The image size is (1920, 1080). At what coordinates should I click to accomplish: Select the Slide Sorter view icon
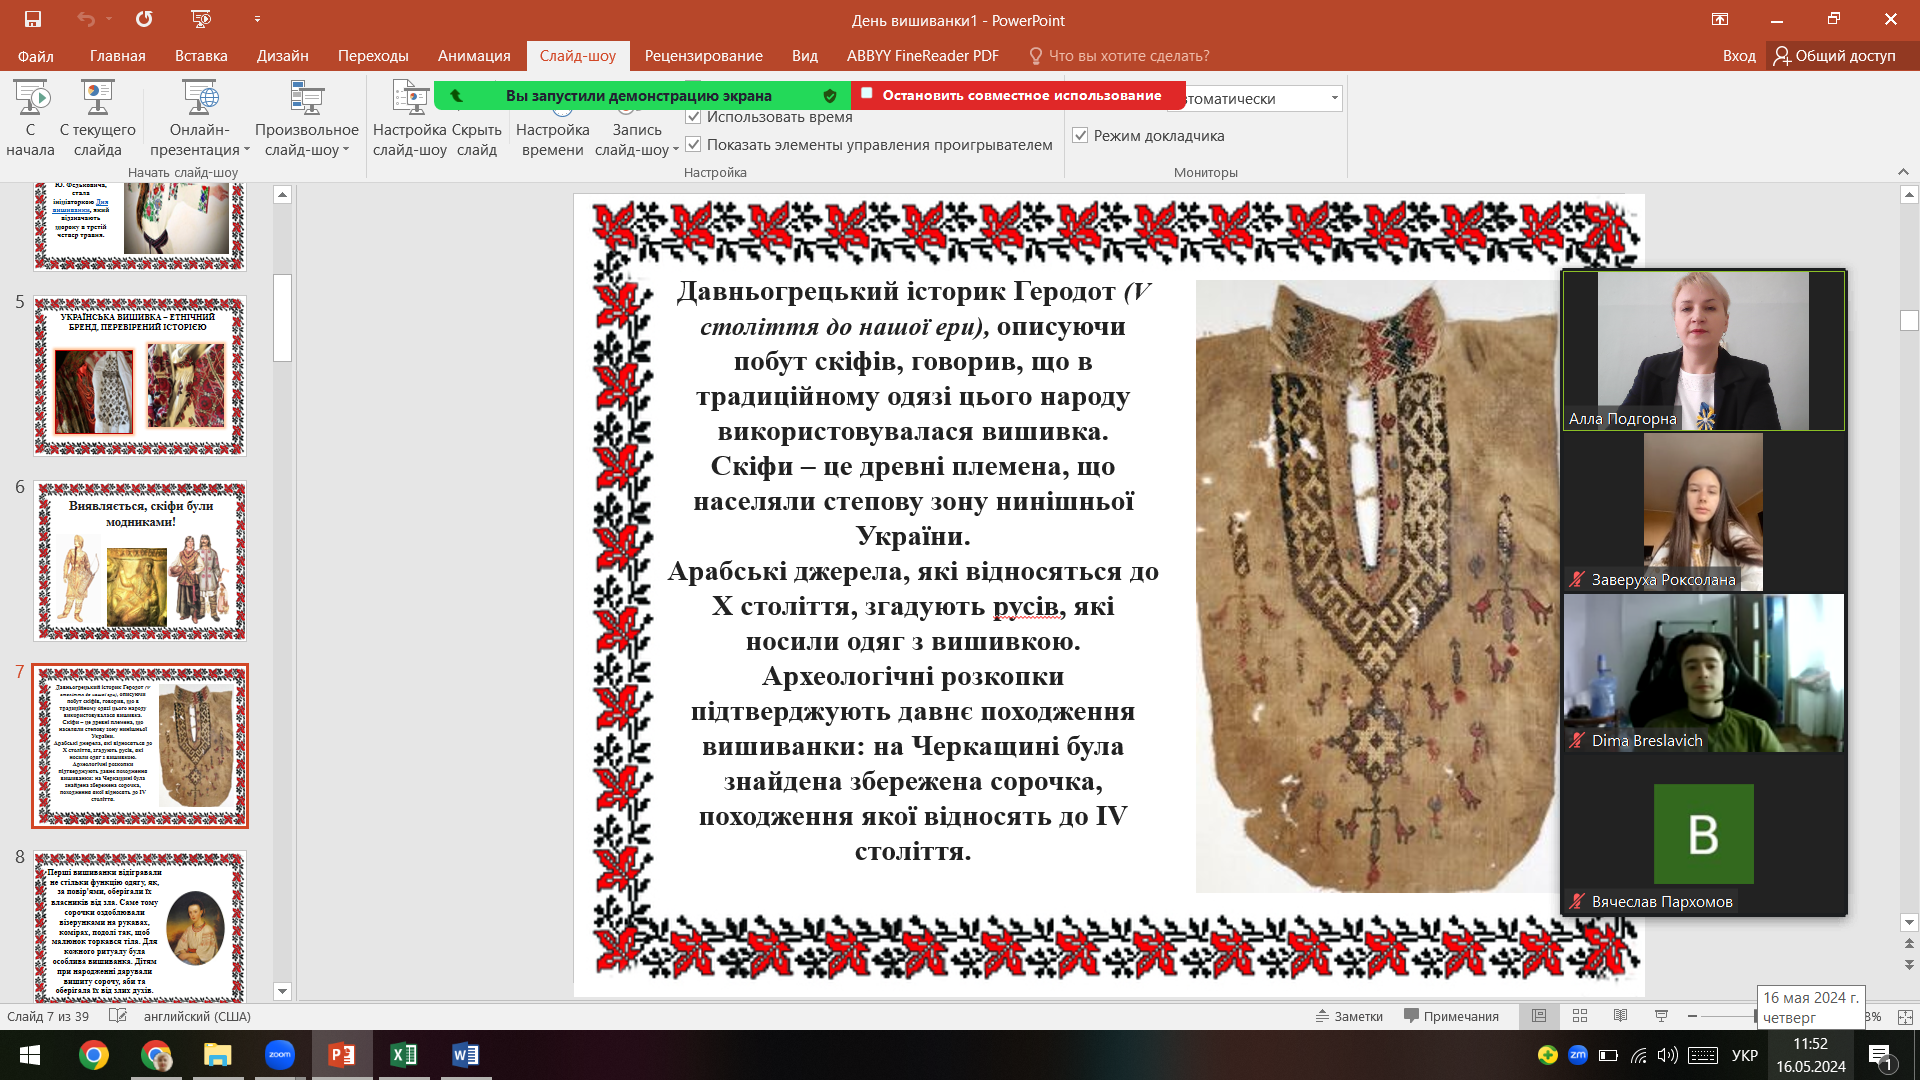click(1580, 1016)
